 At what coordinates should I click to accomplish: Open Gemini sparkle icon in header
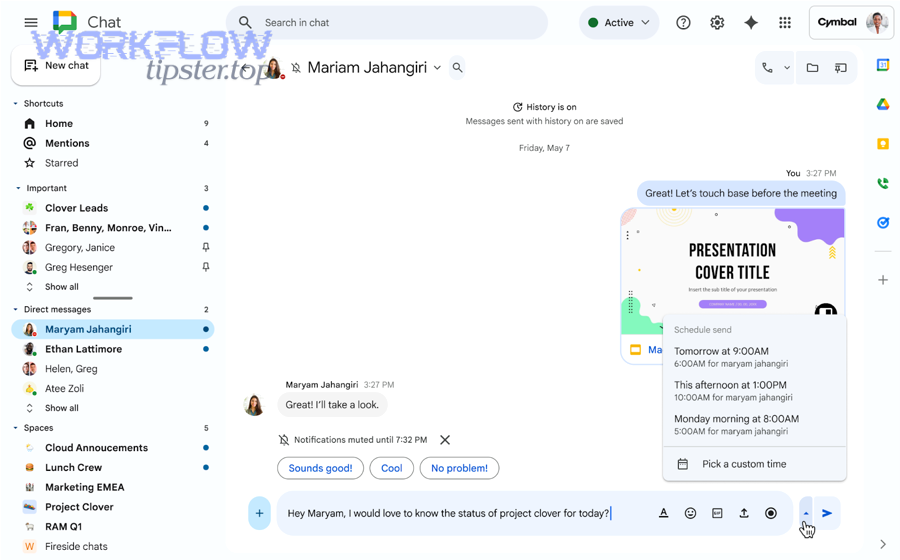[x=751, y=22]
